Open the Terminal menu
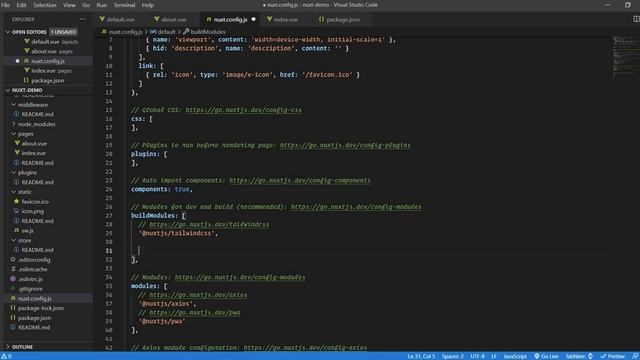Screen dimensions: 640x360 click(x=124, y=5)
